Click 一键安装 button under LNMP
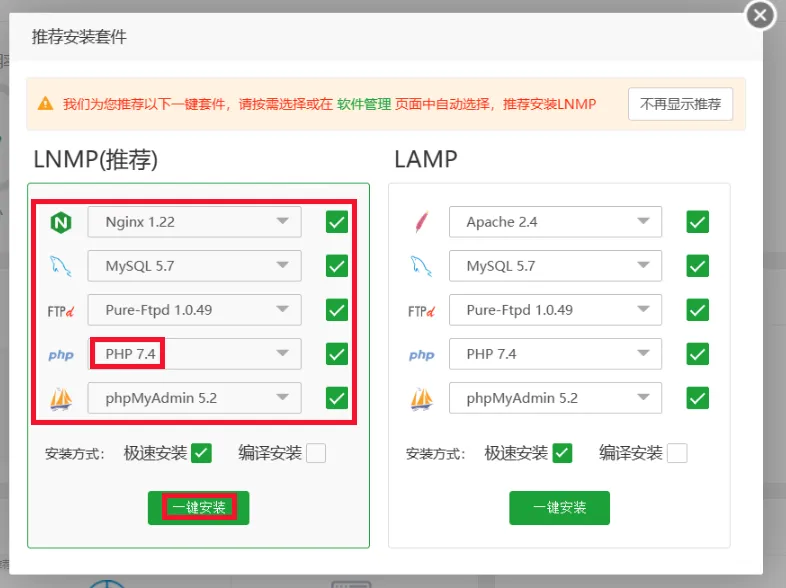Screen dimensions: 786x588 point(199,508)
